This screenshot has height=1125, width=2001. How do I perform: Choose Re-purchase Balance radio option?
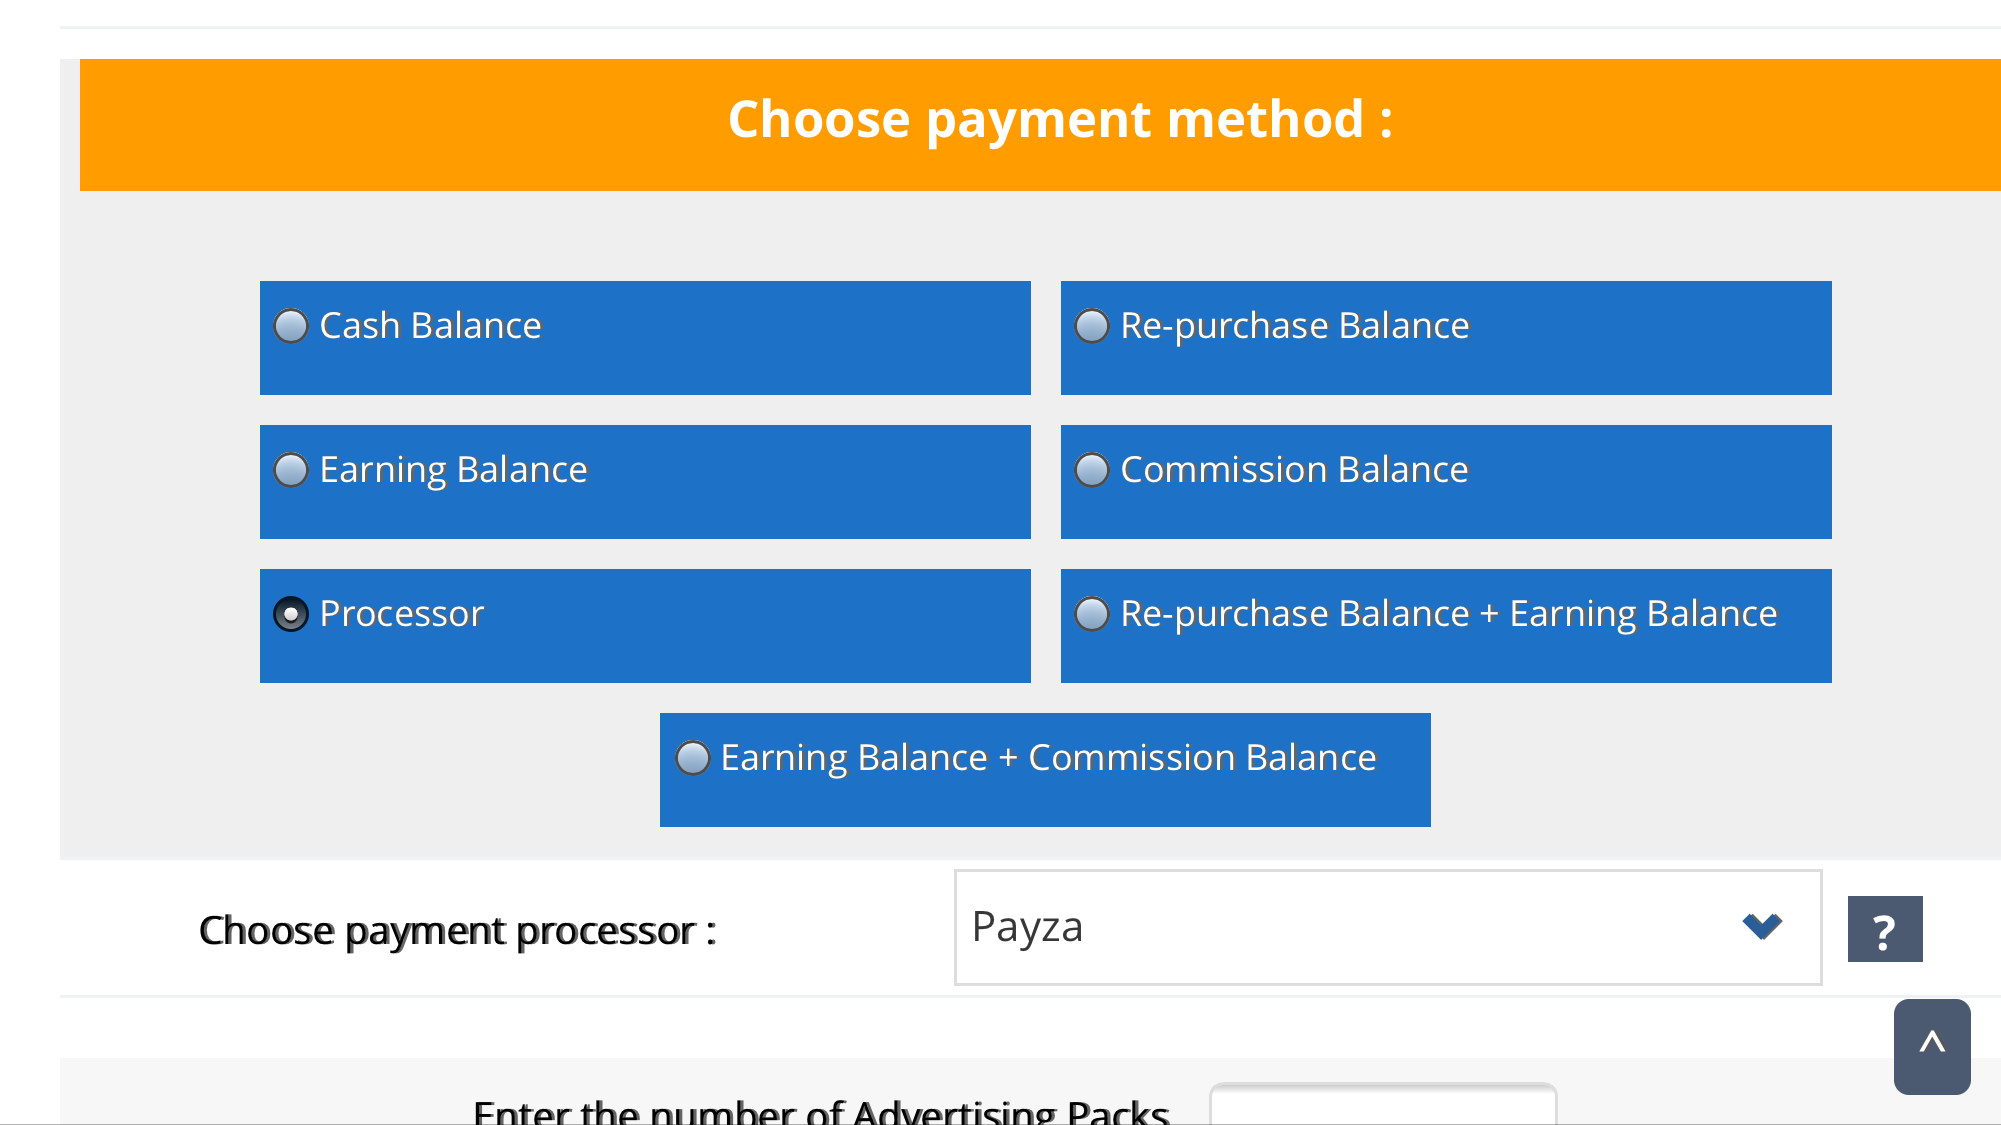click(1092, 326)
